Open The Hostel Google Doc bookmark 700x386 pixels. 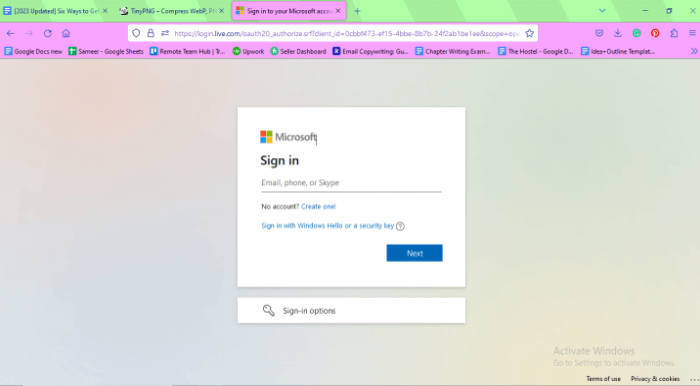[536, 51]
